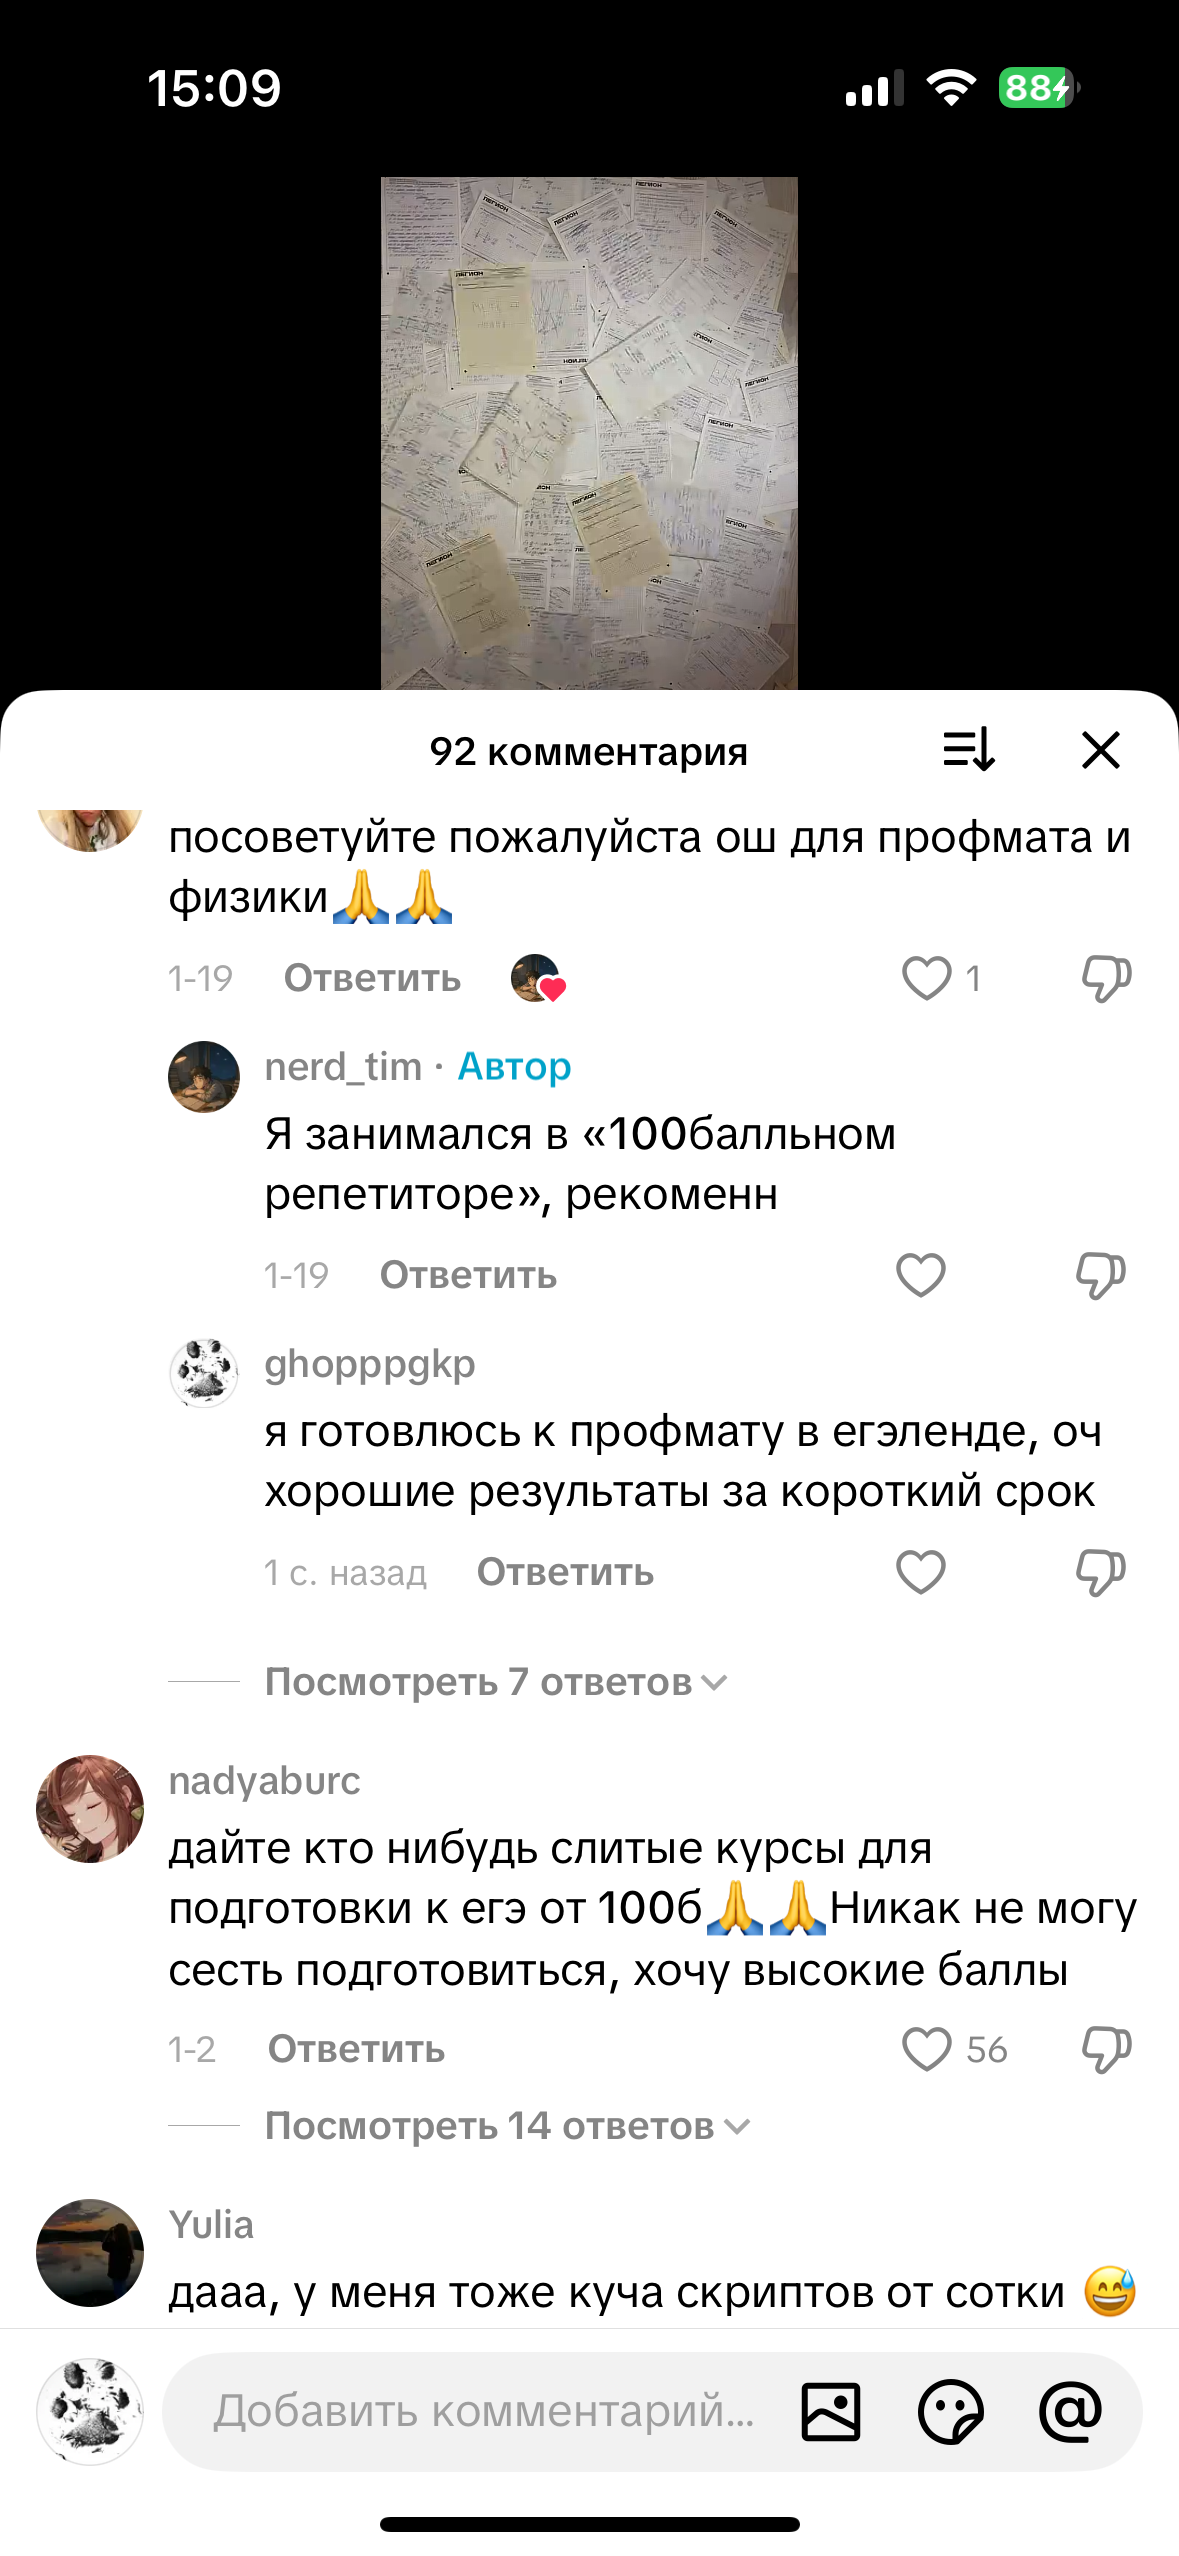Open sticker emoji picker
Viewport: 1179px width, 2556px height.
(x=950, y=2412)
